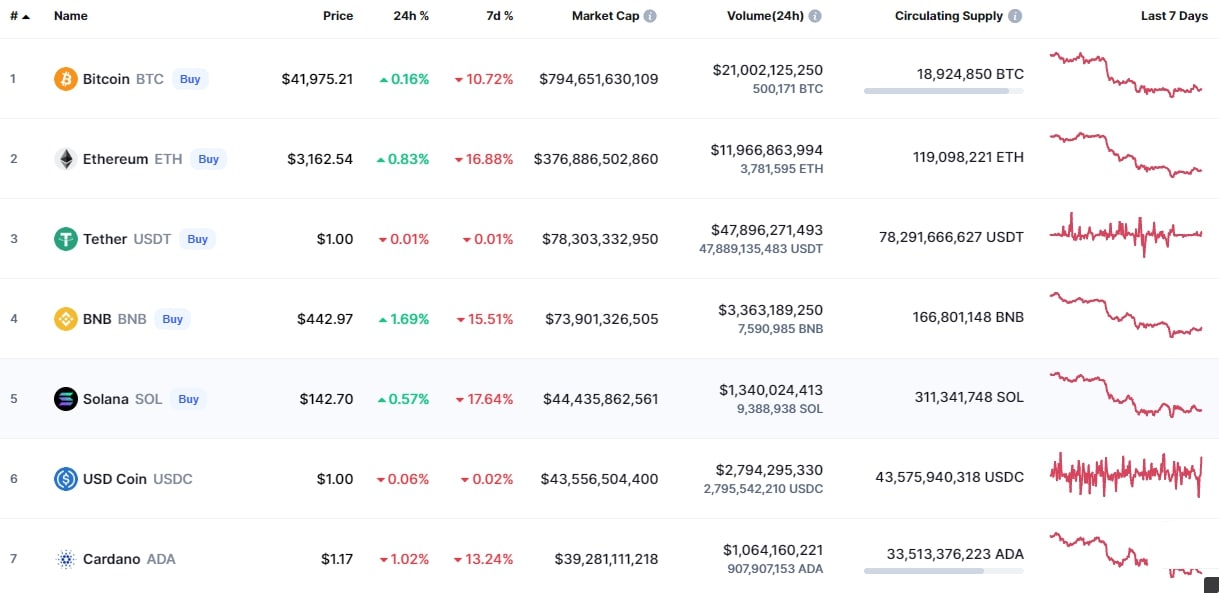Click Solana 7d change 17.64%
This screenshot has height=593, width=1219.
484,399
